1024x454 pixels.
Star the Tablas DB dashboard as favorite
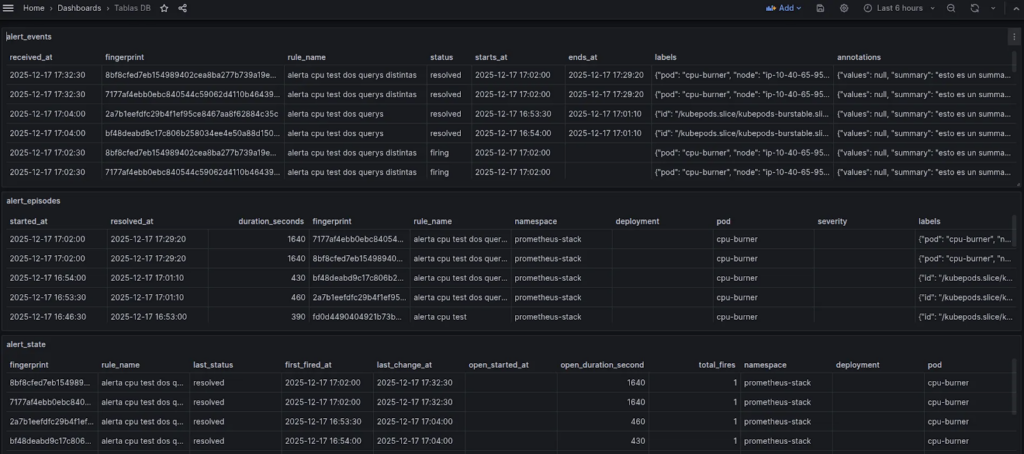tap(164, 8)
